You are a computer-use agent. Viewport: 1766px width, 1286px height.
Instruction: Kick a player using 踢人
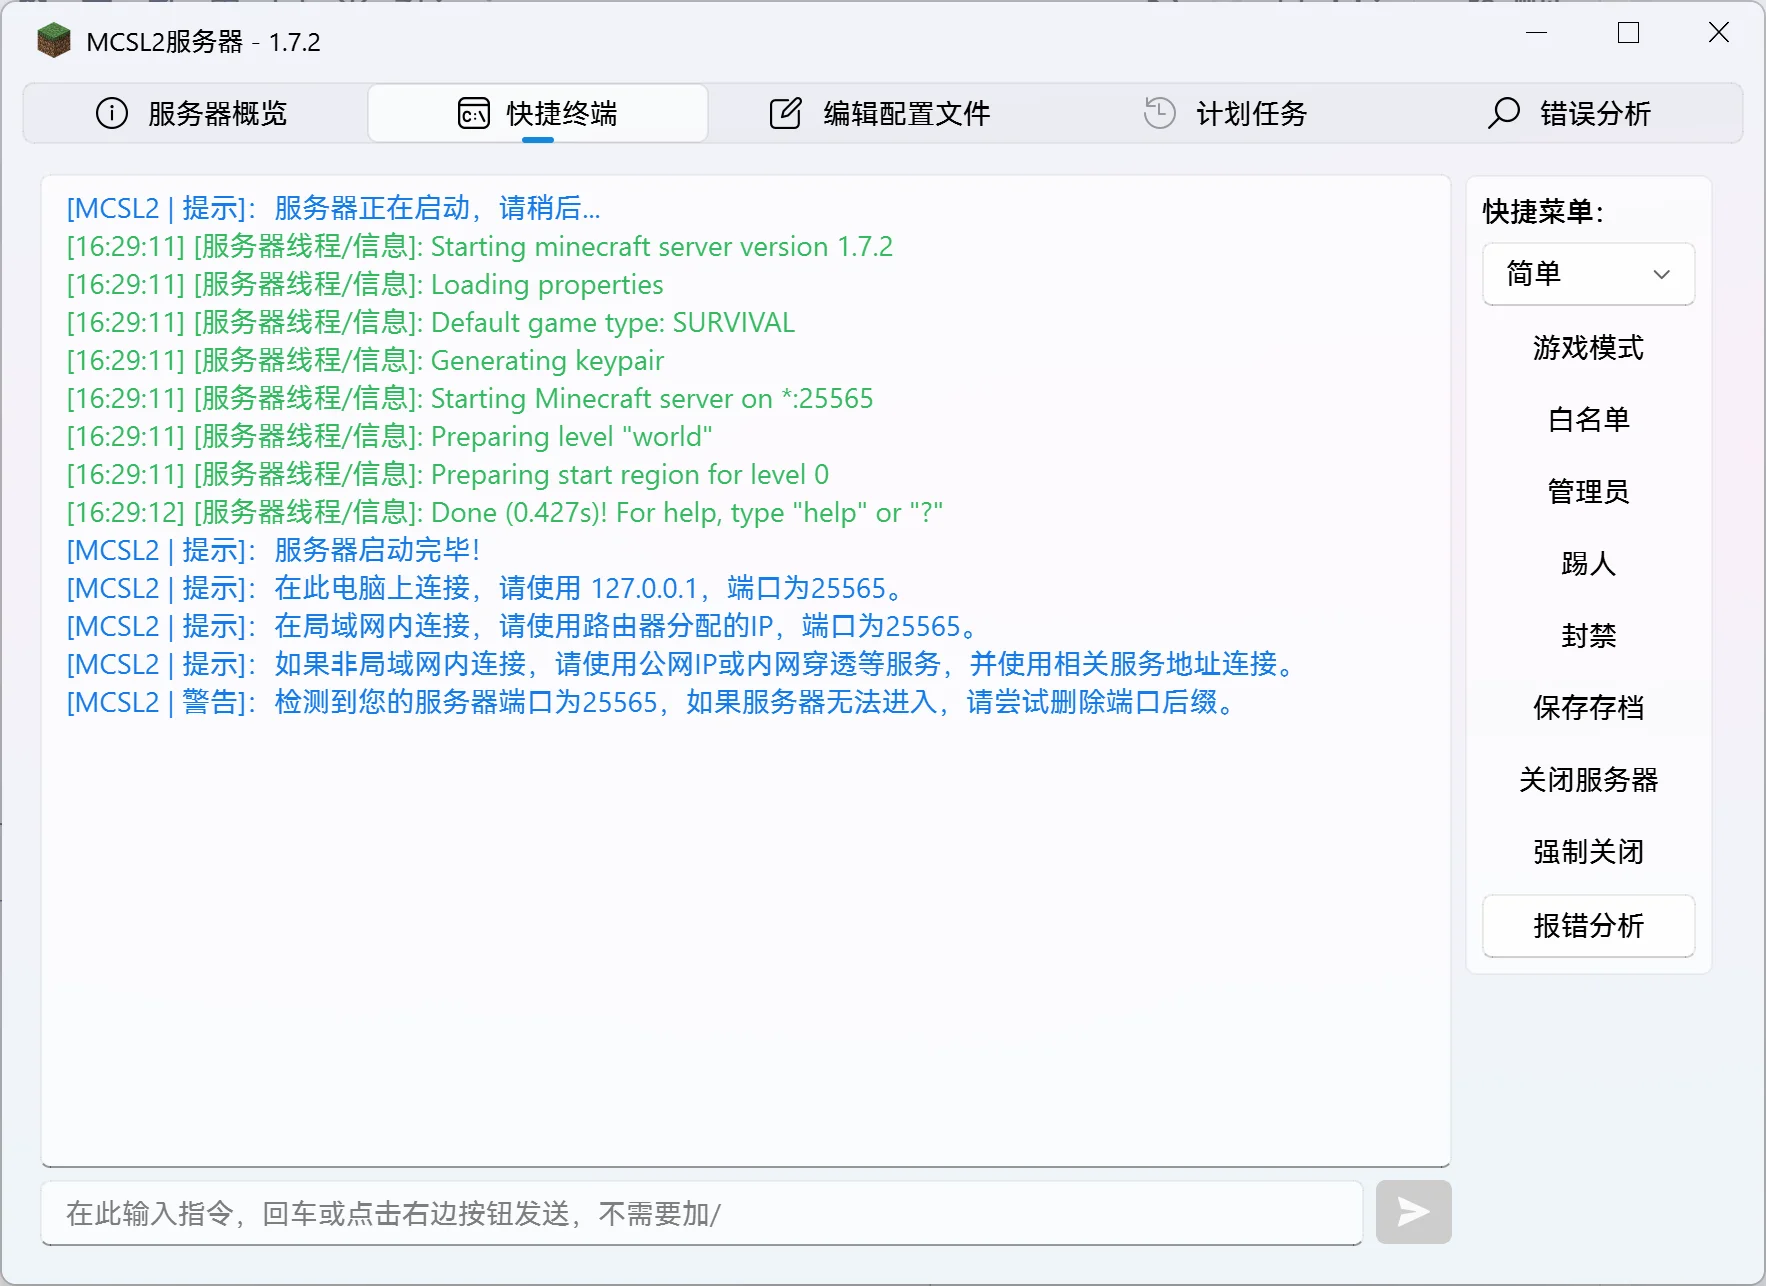tap(1587, 563)
